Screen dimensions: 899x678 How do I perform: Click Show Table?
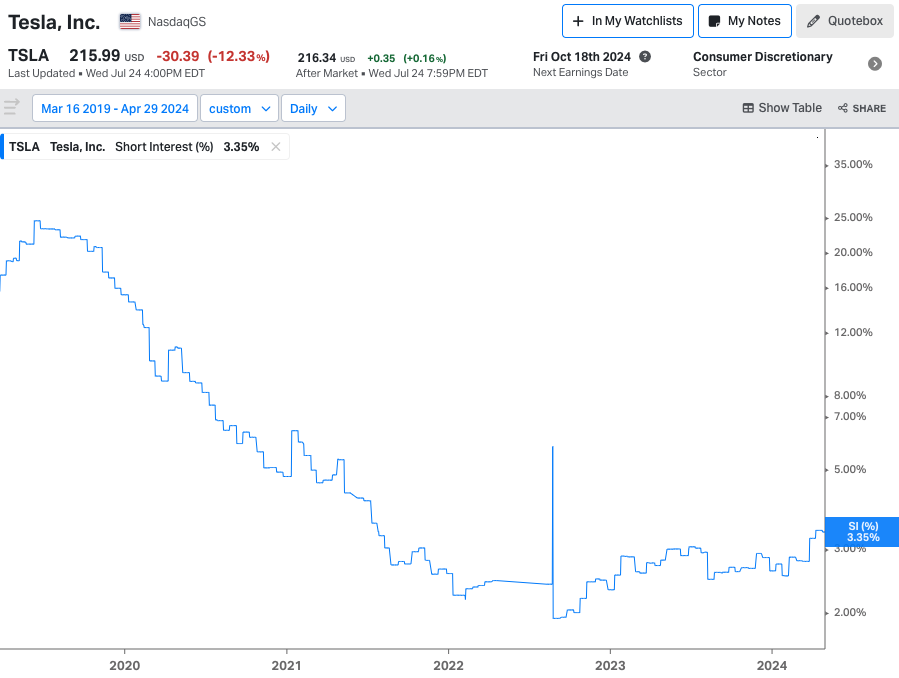[x=782, y=108]
